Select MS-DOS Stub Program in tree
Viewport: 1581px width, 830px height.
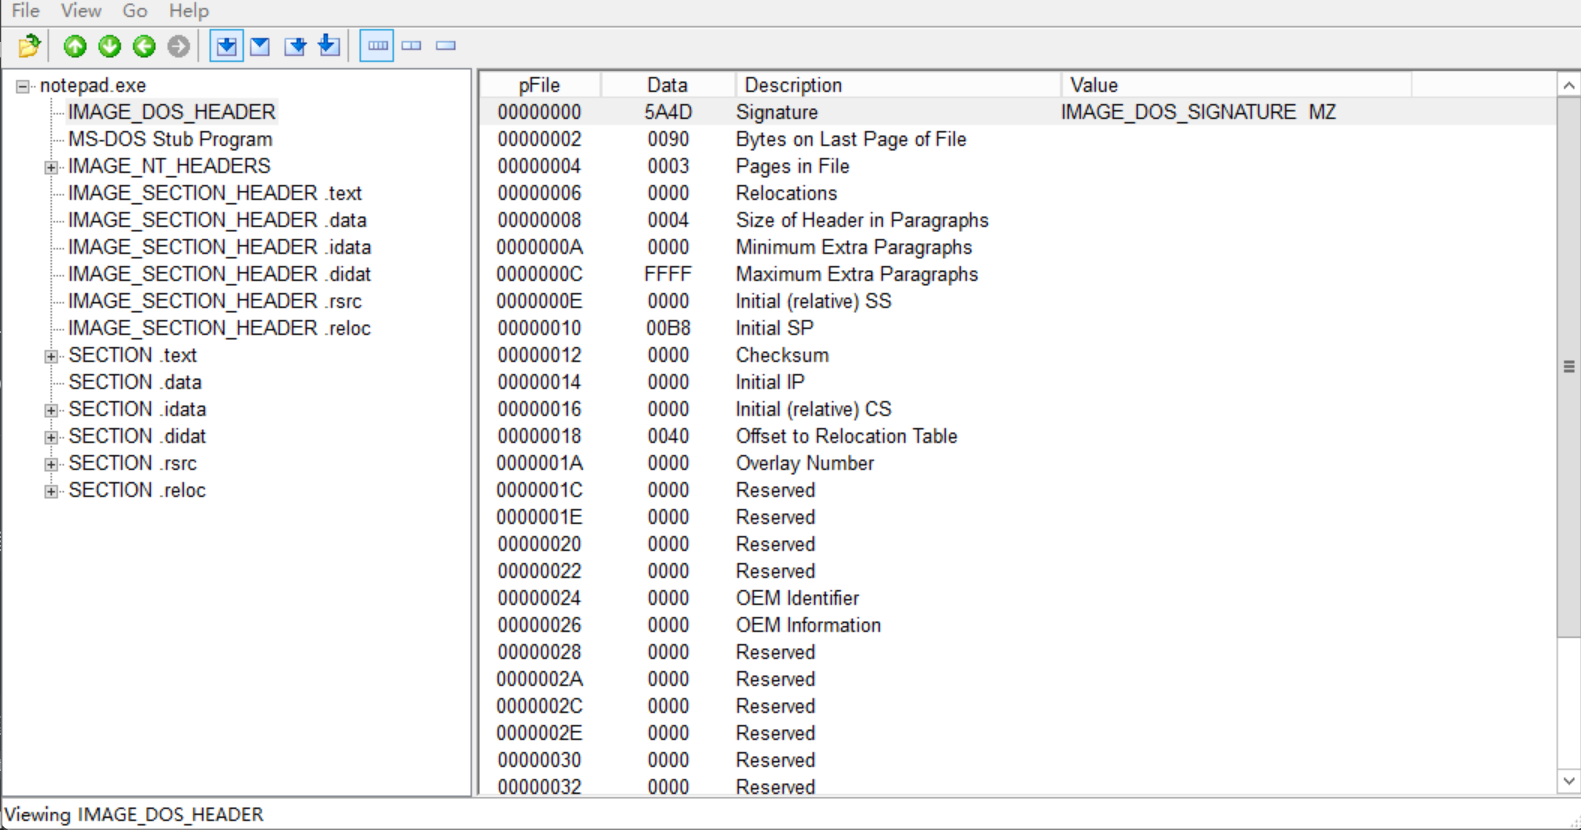(x=170, y=139)
